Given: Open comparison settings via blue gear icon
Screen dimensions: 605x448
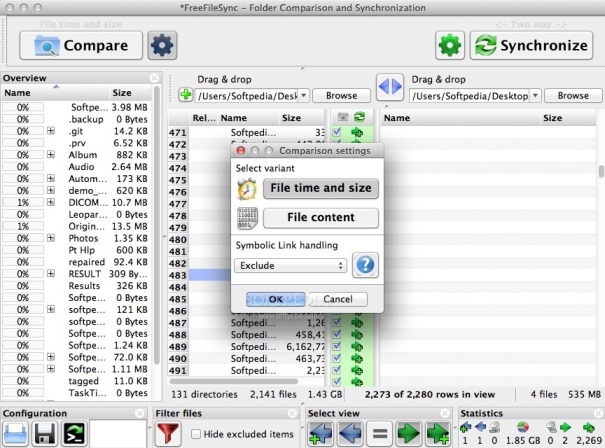Looking at the screenshot, I should [x=162, y=46].
